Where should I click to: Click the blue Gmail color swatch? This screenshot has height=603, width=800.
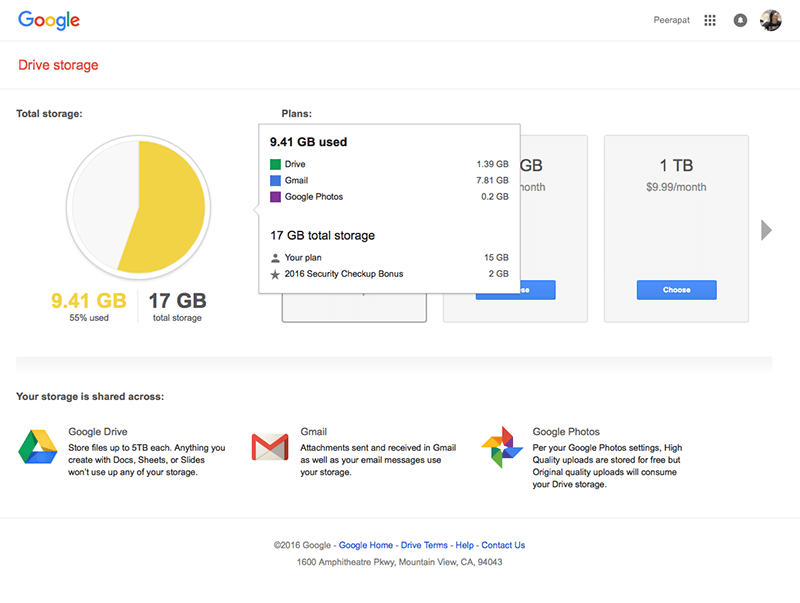(276, 181)
